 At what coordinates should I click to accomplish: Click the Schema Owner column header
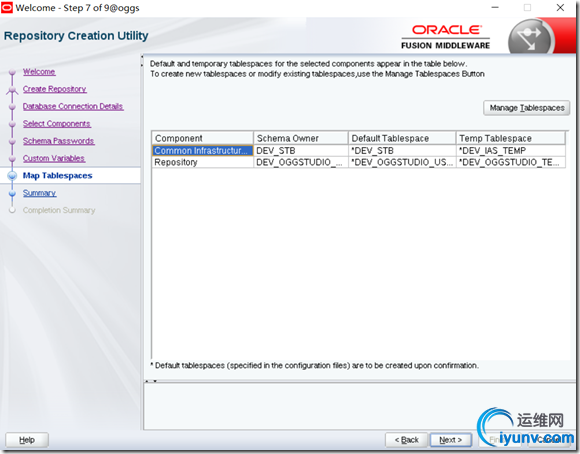301,138
